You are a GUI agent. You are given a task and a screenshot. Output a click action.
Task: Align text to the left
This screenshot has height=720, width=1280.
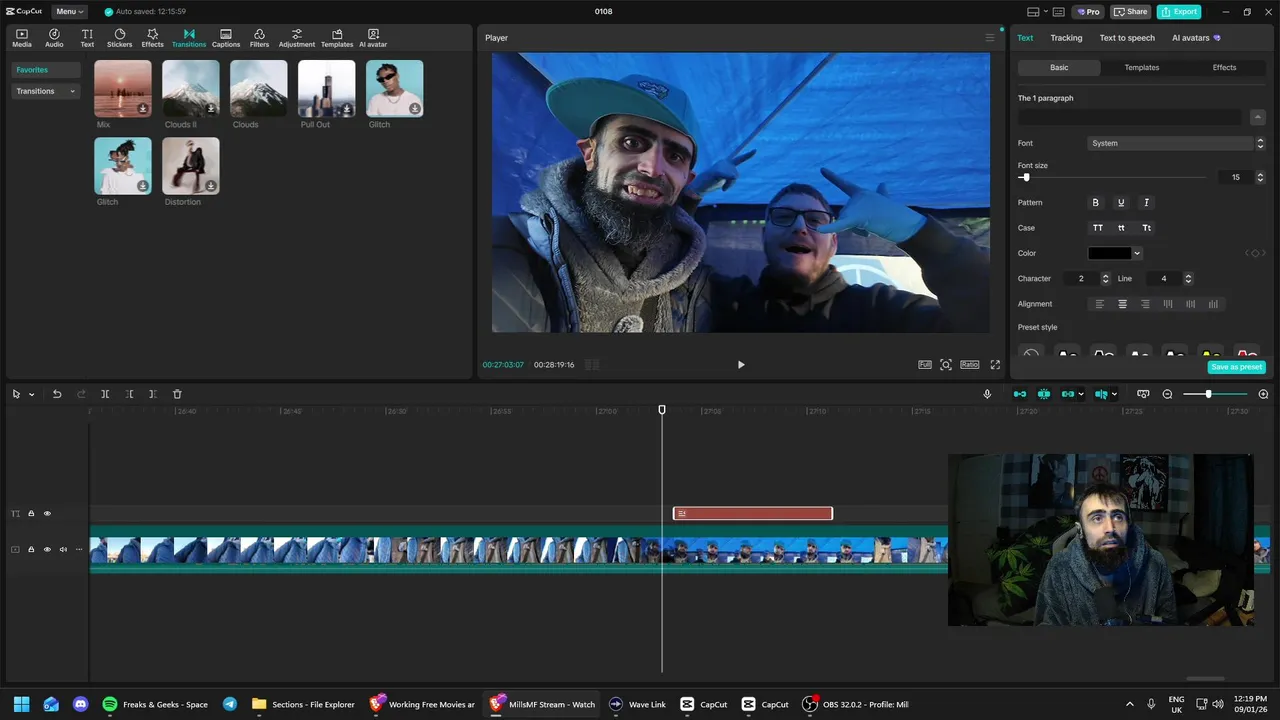[x=1100, y=304]
